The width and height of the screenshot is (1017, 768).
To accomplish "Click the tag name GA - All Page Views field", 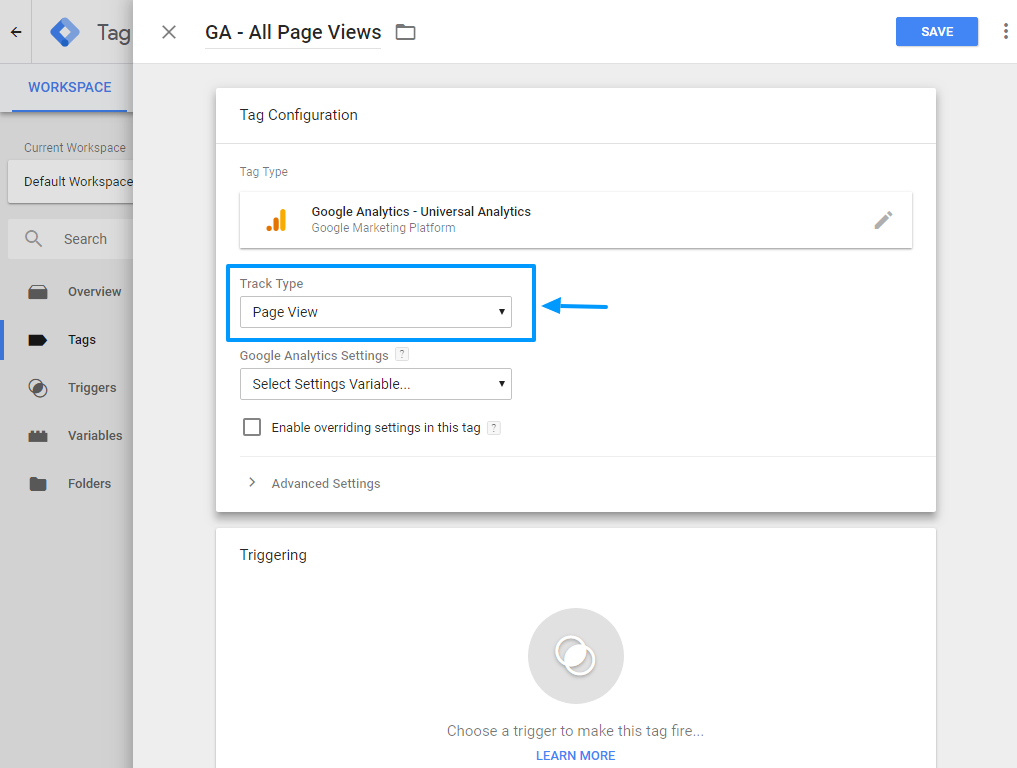I will point(292,32).
